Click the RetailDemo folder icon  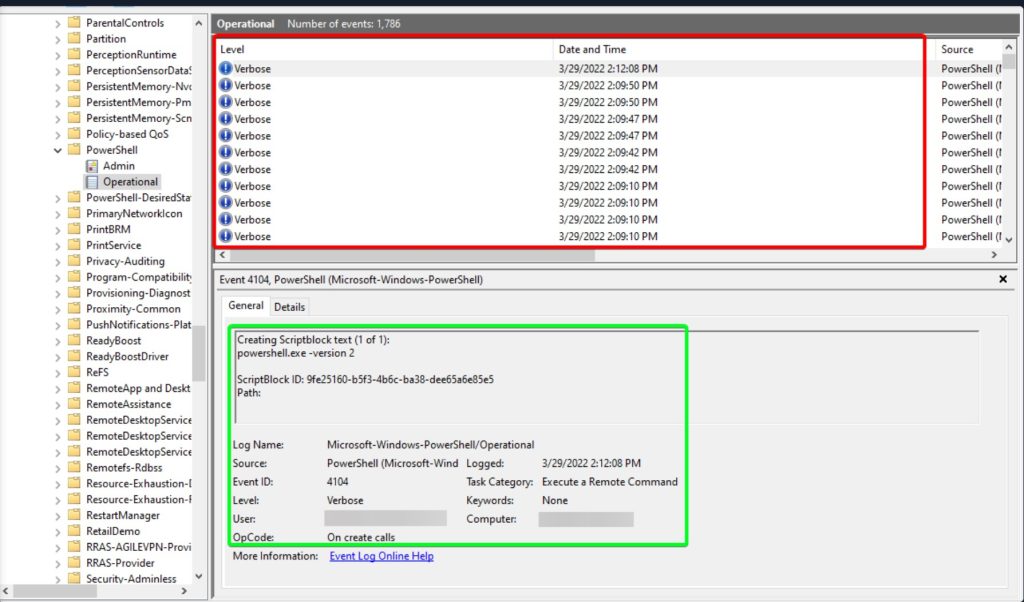74,531
